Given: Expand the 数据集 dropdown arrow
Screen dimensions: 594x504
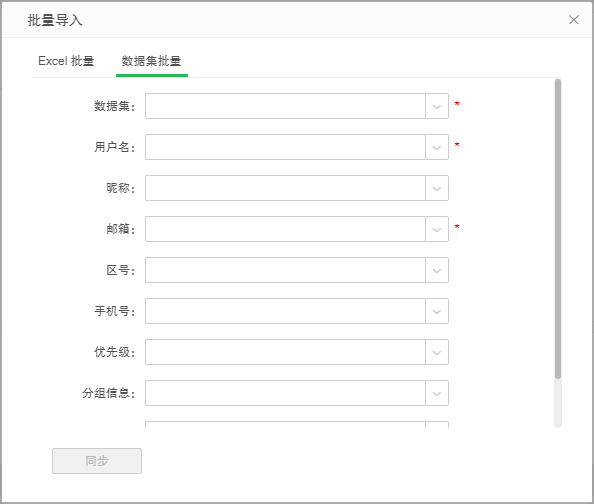Looking at the screenshot, I should pyautogui.click(x=437, y=106).
